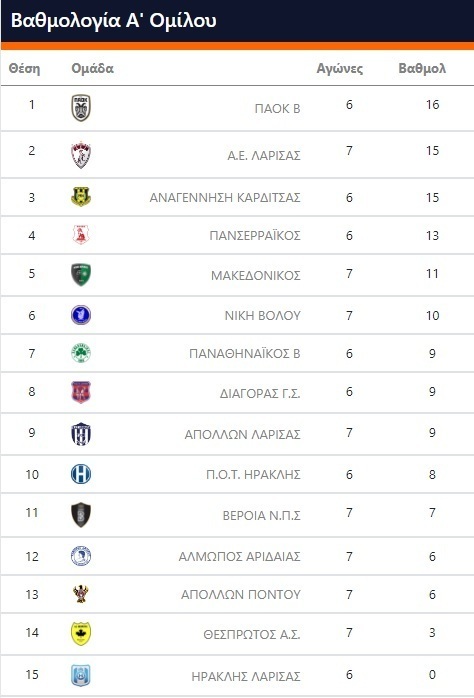Click the ΗΡΑΚΛΗΣ ΛΑΡΙΣΑΣ light blue crest

click(81, 675)
